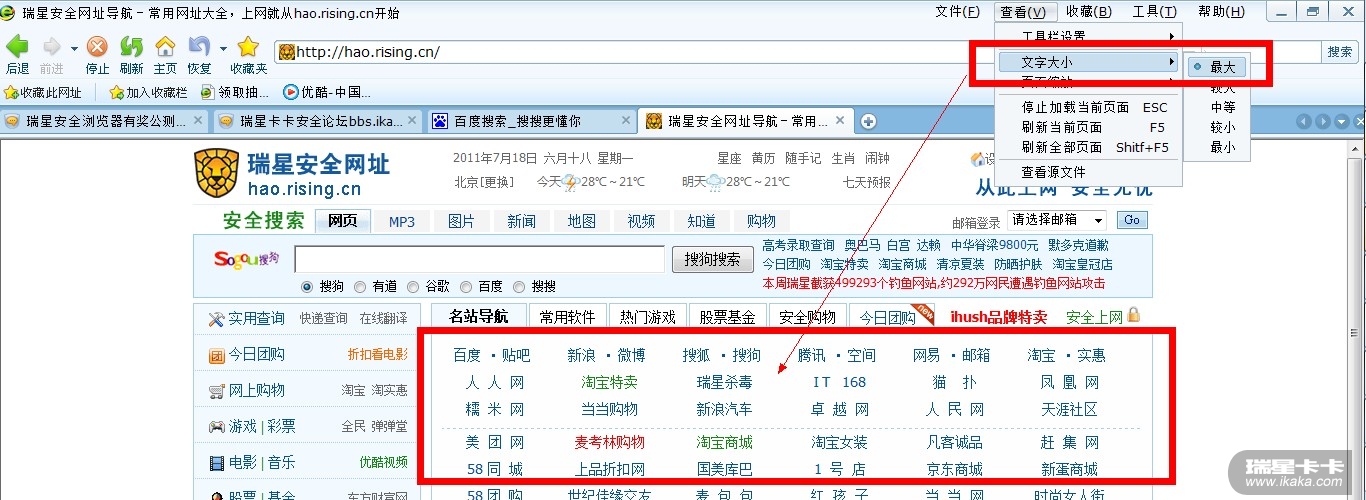Open the 请选择邮箱 mailbox dropdown
This screenshot has width=1366, height=500.
(x=1057, y=220)
